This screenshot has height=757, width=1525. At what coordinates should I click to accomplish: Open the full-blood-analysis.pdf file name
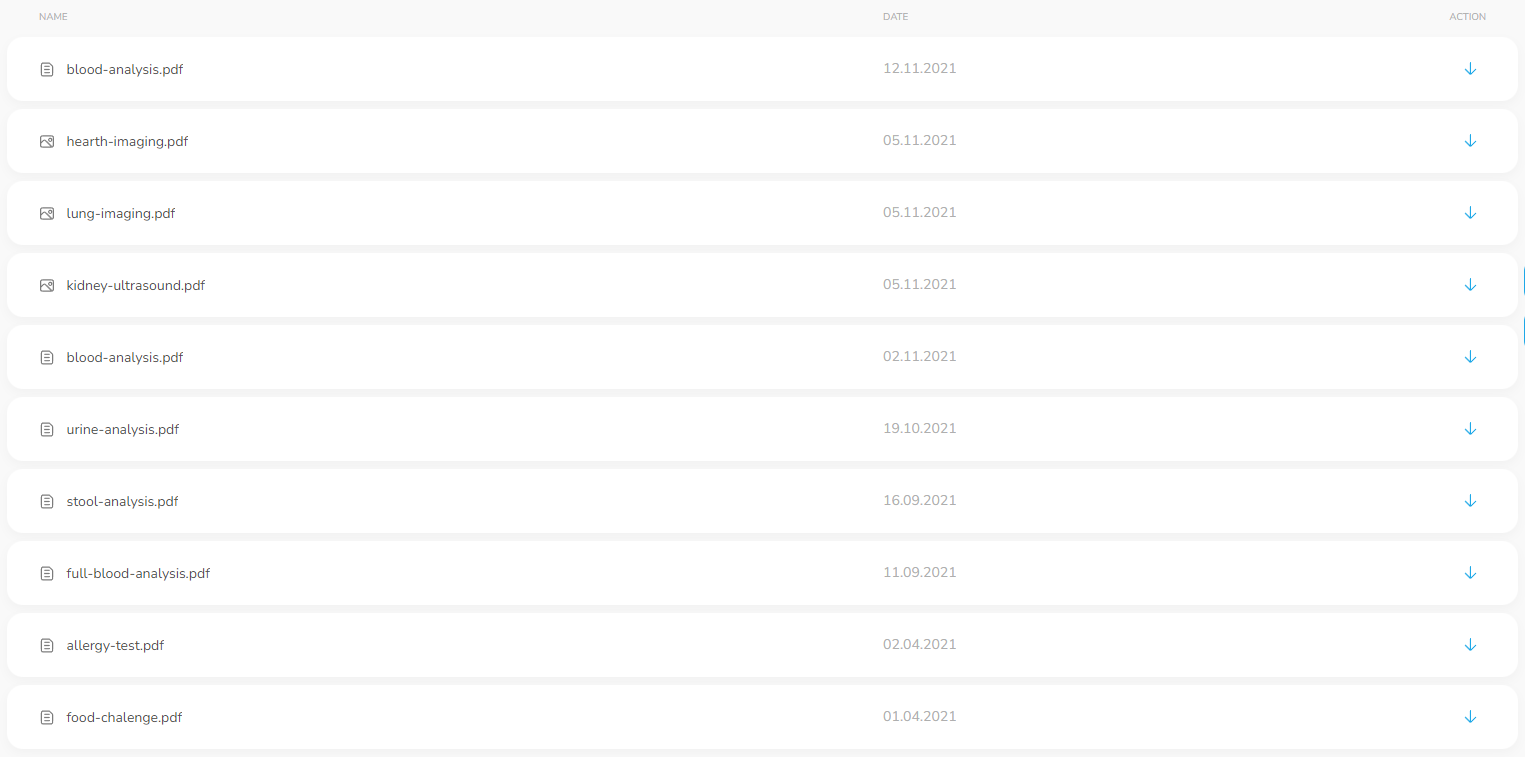[x=138, y=573]
